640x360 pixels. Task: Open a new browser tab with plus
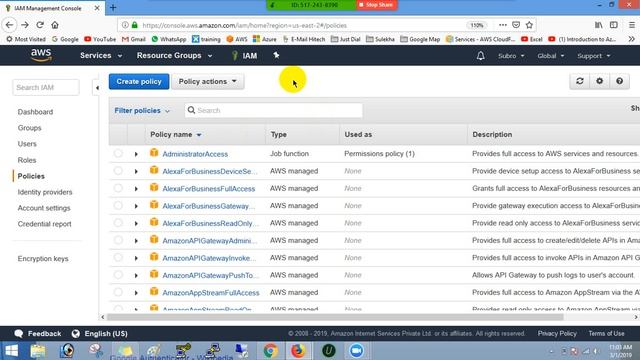click(x=113, y=8)
